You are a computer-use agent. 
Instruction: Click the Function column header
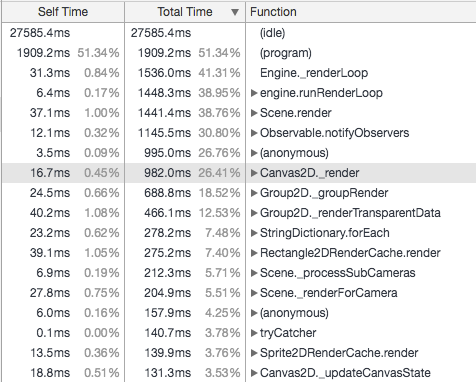[x=361, y=12]
